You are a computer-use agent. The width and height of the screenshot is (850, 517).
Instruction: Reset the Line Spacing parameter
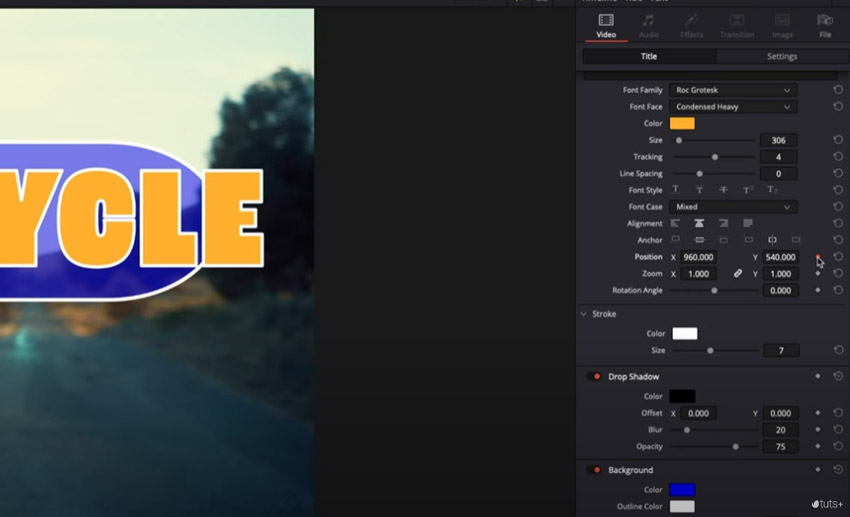pyautogui.click(x=838, y=173)
